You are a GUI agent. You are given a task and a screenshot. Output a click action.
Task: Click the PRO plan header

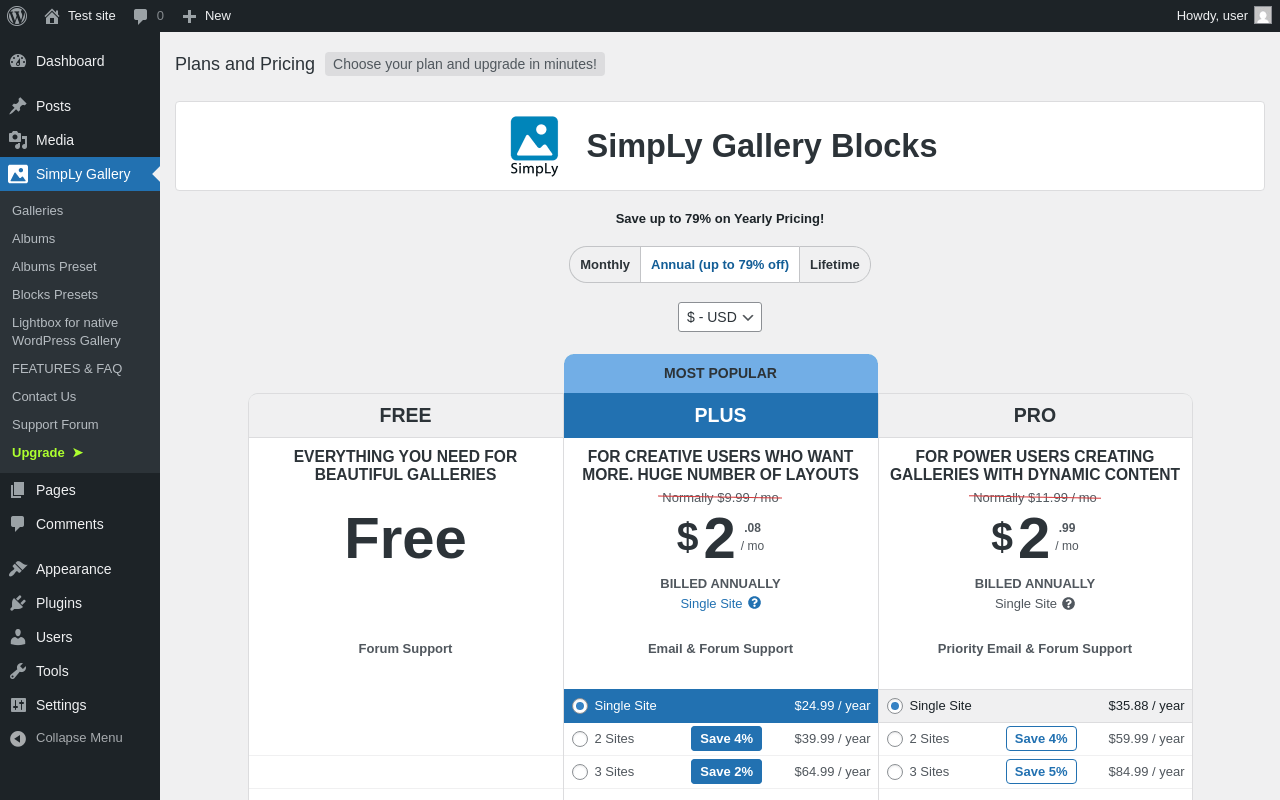1035,416
